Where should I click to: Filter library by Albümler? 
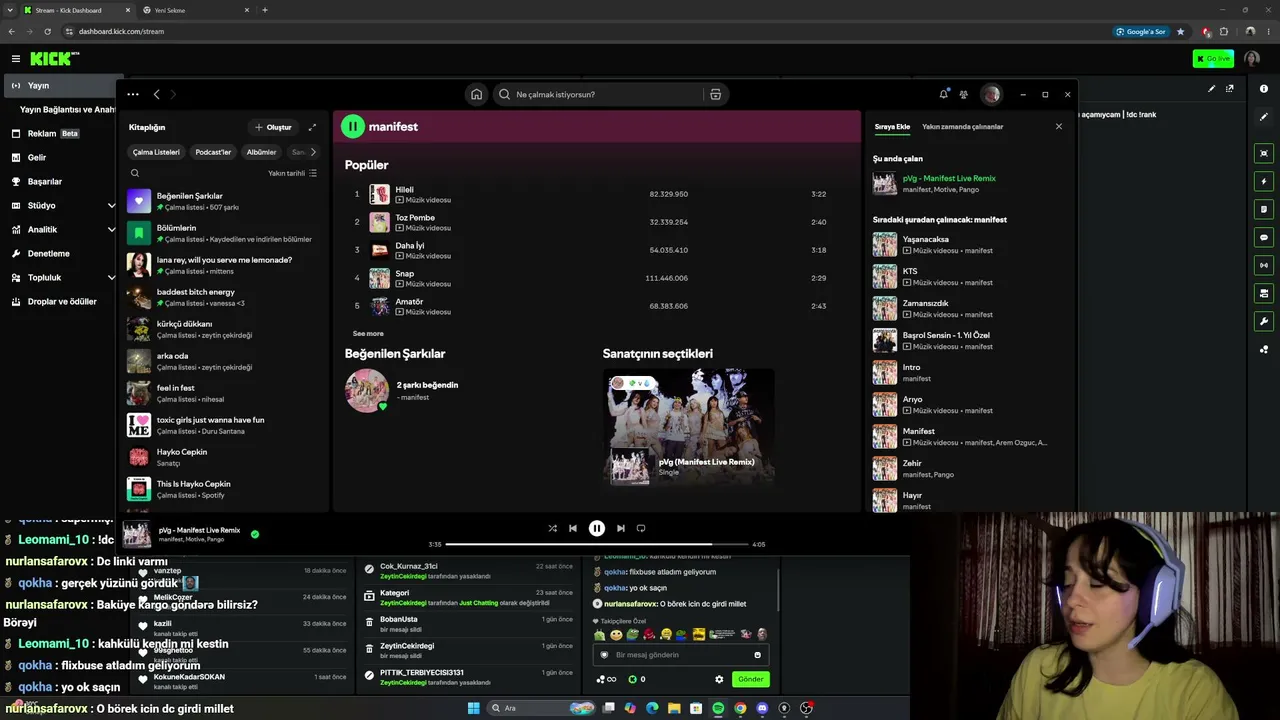point(261,152)
